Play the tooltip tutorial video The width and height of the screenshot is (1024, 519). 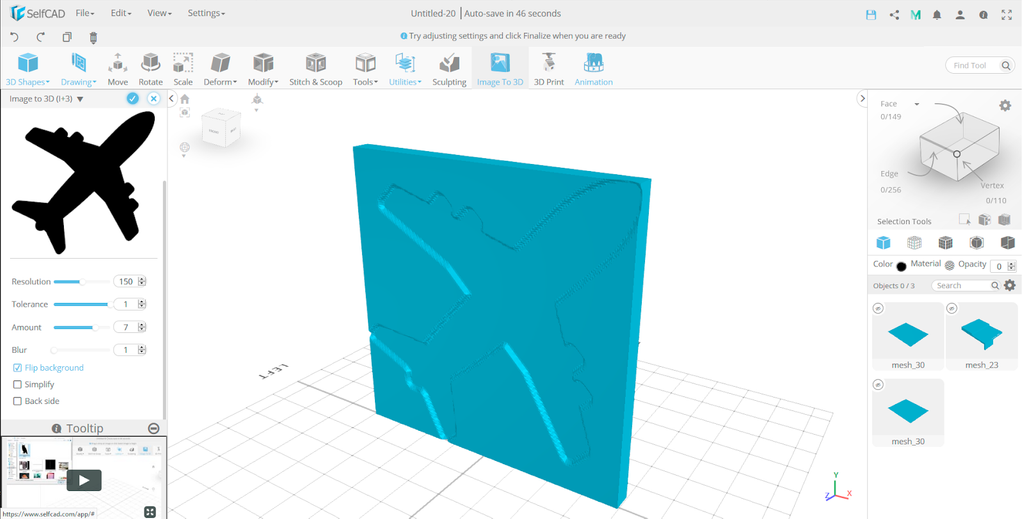pos(84,480)
